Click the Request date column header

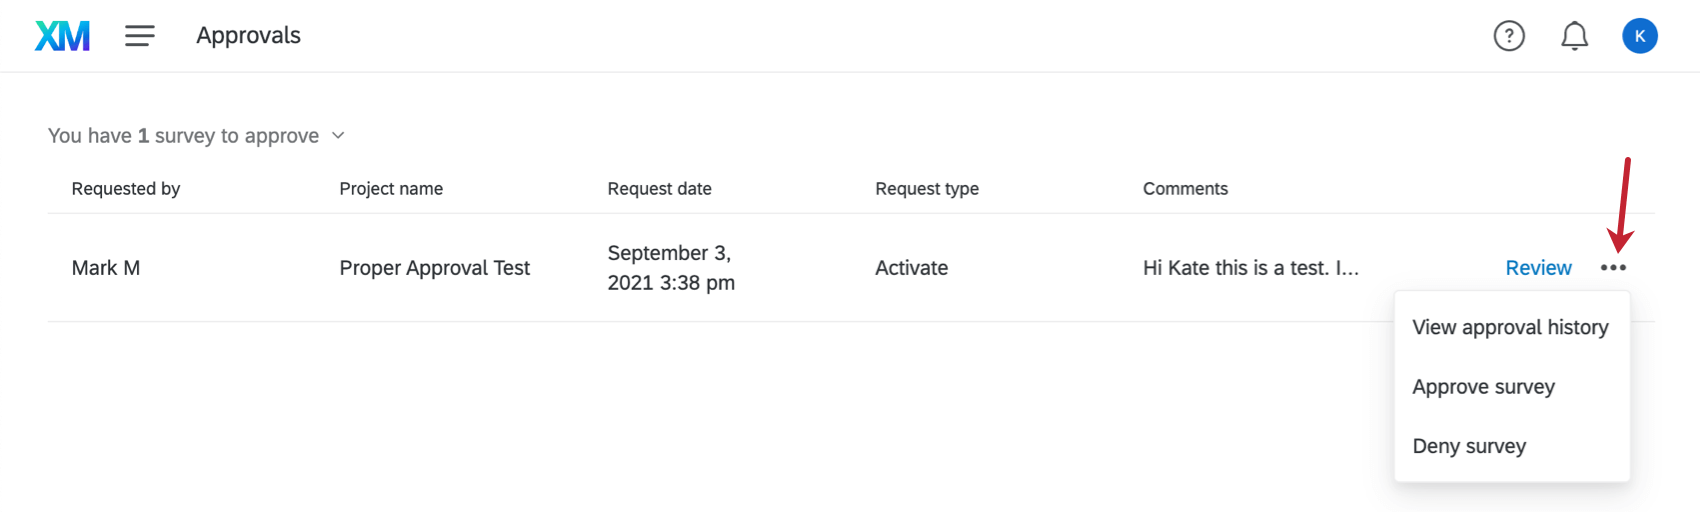pos(659,189)
